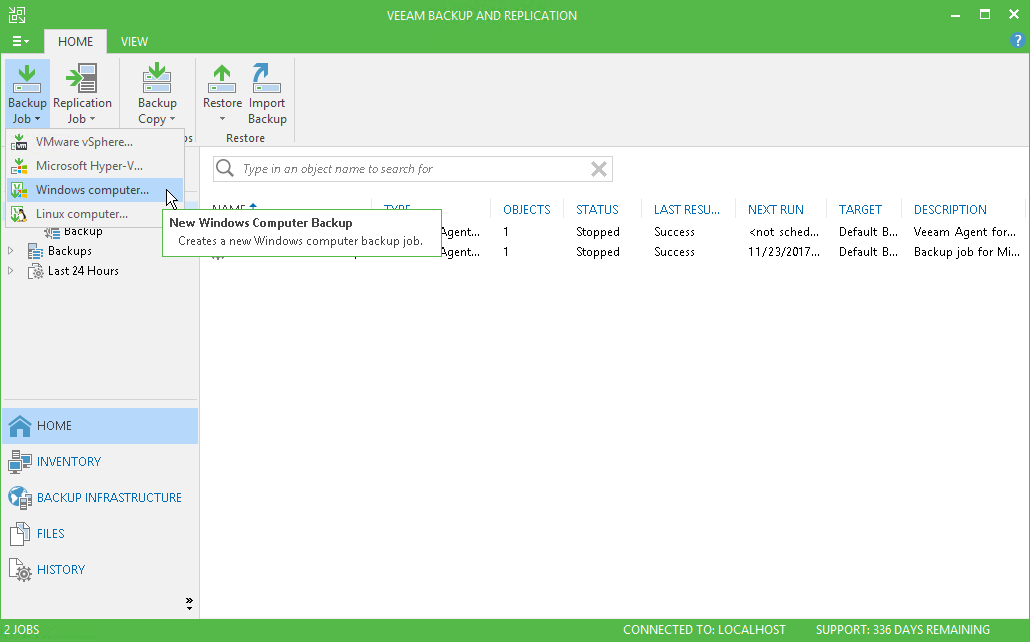
Task: Open Restore dropdown arrow
Action: (222, 119)
